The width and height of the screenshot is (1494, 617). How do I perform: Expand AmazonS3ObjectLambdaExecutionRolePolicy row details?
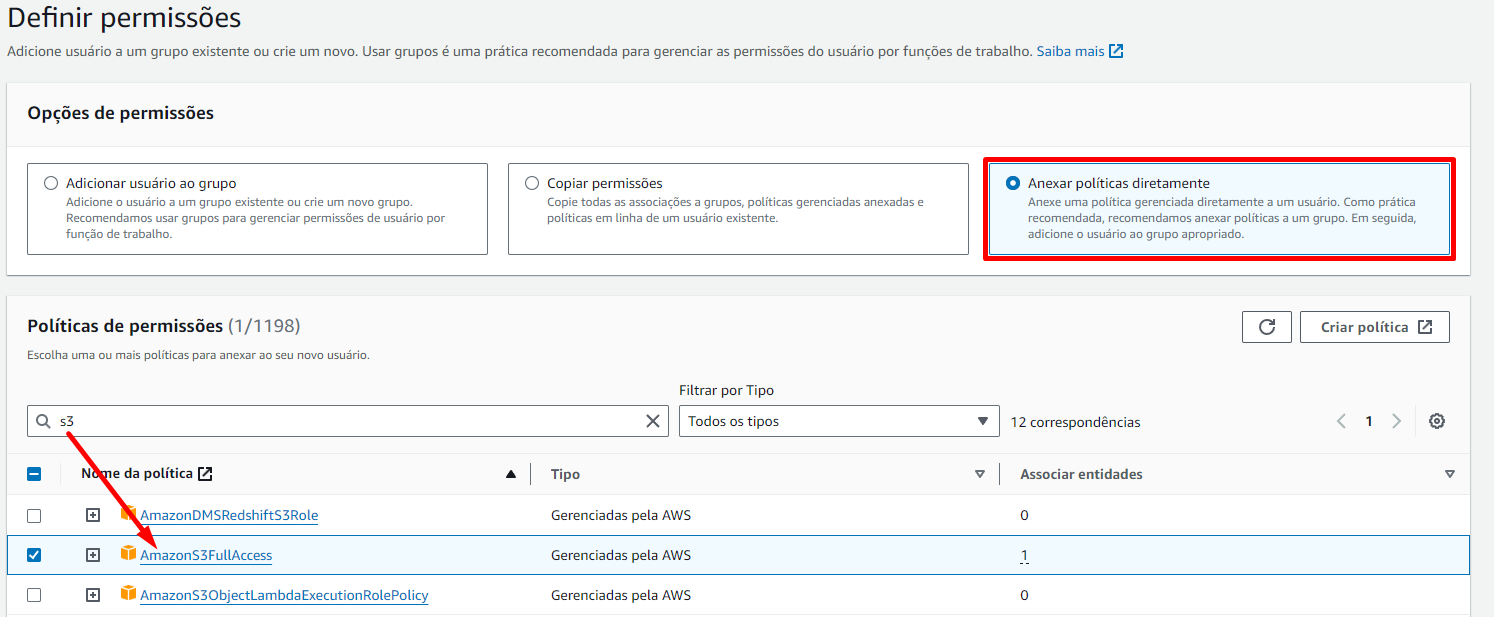(x=93, y=595)
